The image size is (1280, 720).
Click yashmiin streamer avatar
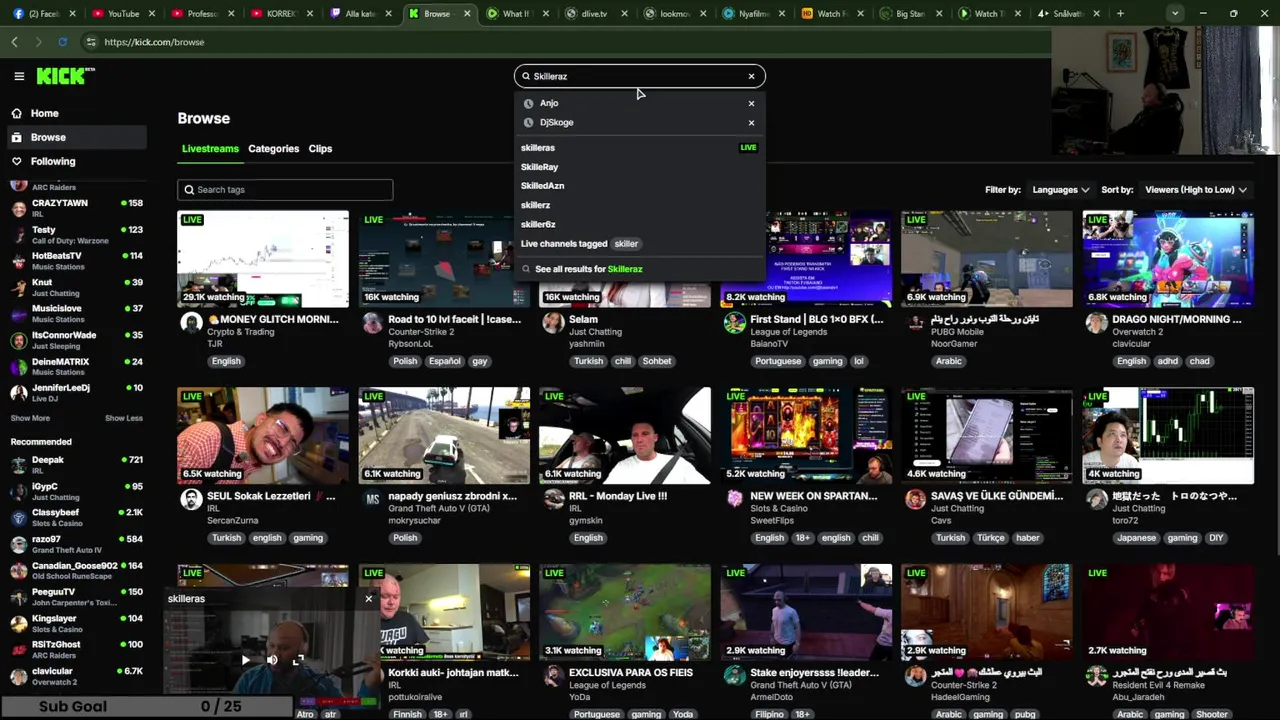click(553, 323)
